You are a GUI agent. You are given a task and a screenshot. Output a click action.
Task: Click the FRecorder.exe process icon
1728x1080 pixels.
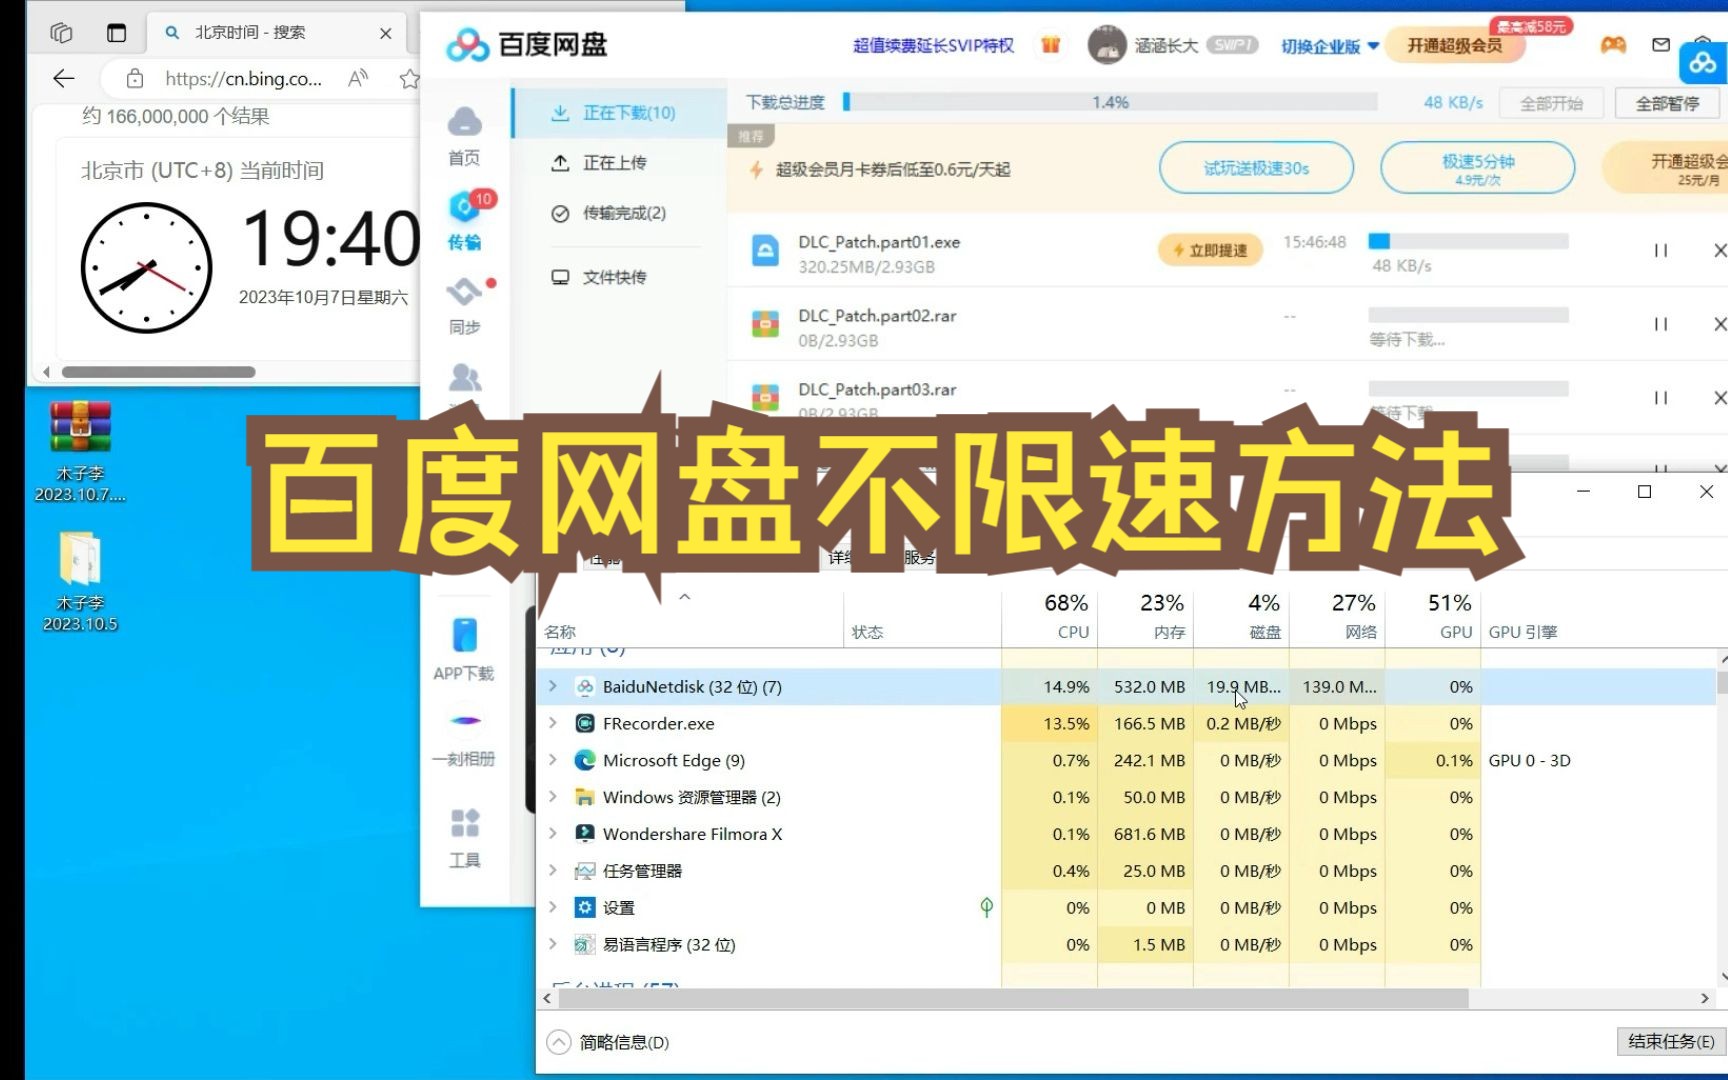click(585, 723)
